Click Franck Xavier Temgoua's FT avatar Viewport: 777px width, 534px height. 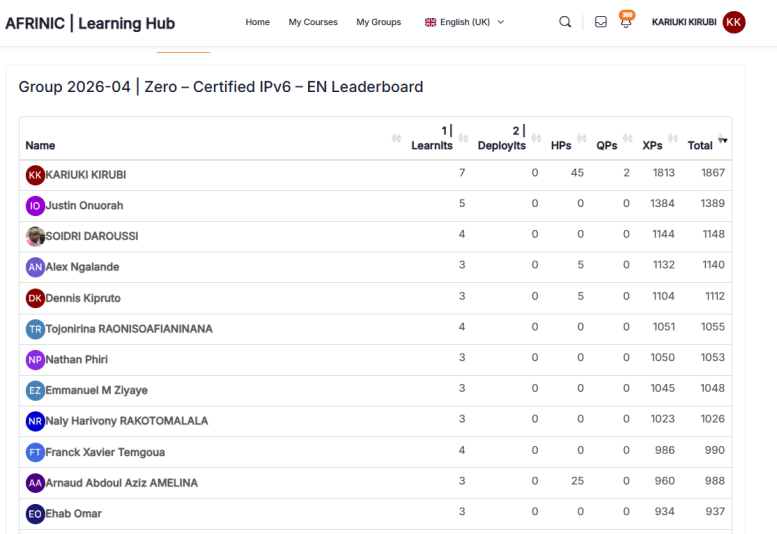pos(35,452)
